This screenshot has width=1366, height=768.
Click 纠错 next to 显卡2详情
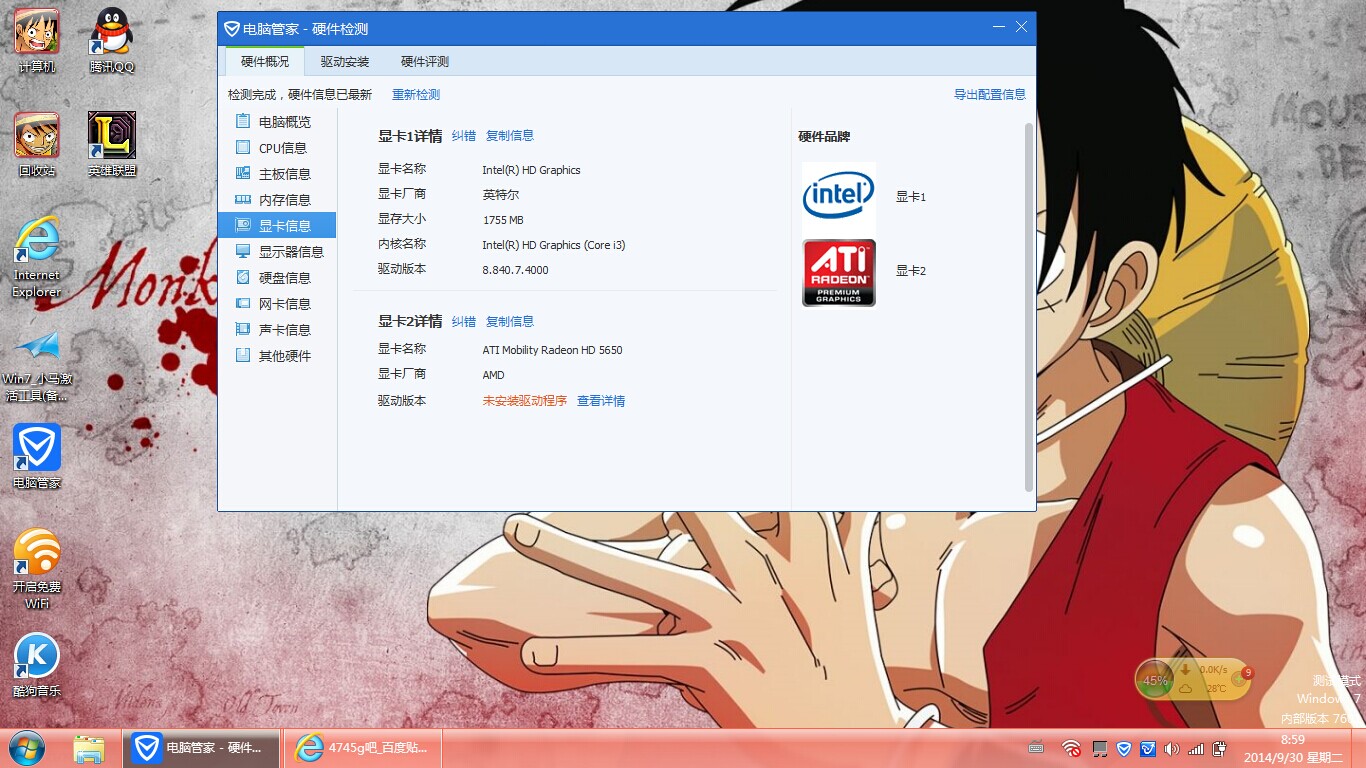coord(464,322)
